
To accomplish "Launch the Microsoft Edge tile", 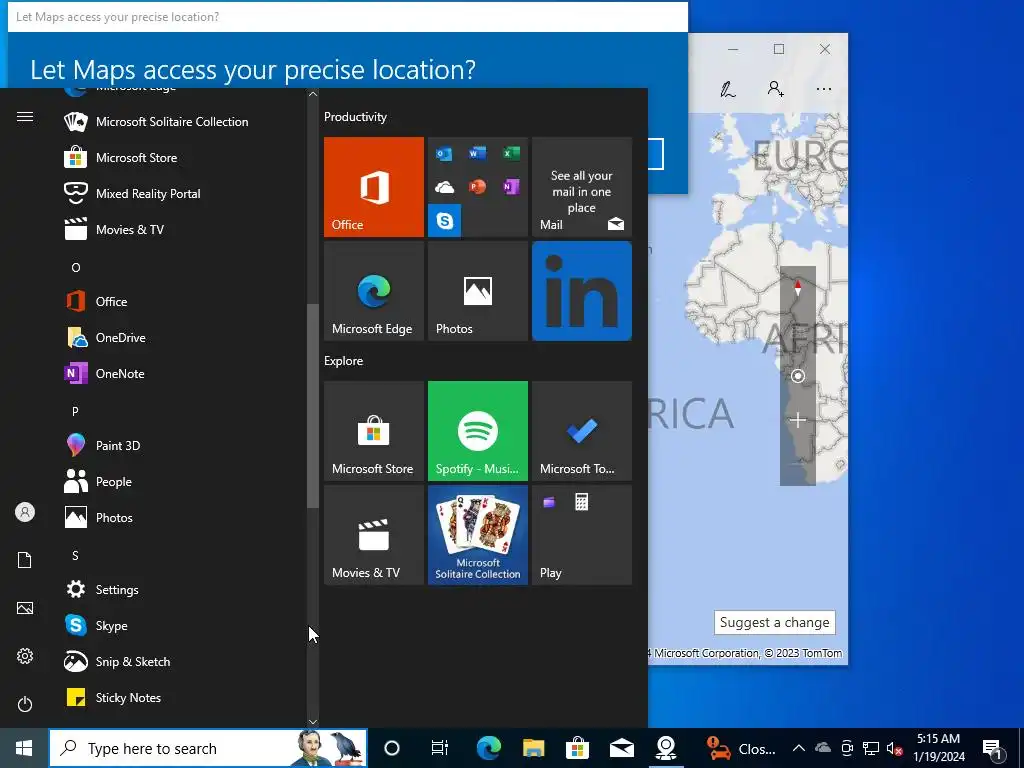I will pos(374,291).
